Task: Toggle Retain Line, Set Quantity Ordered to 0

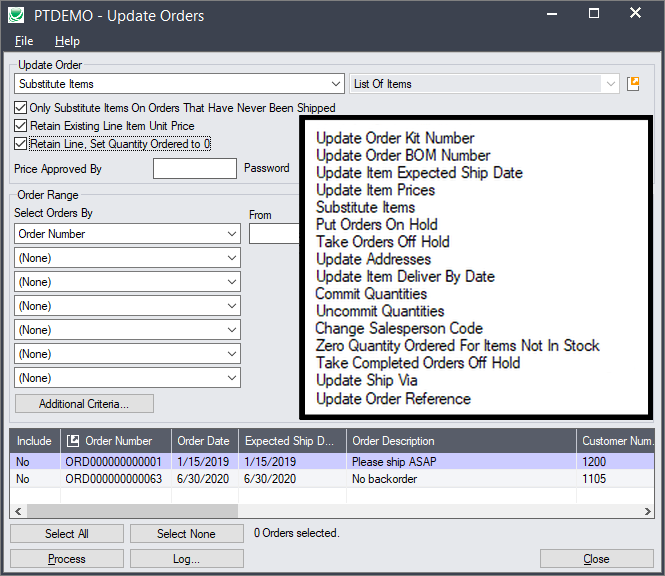Action: [x=21, y=144]
